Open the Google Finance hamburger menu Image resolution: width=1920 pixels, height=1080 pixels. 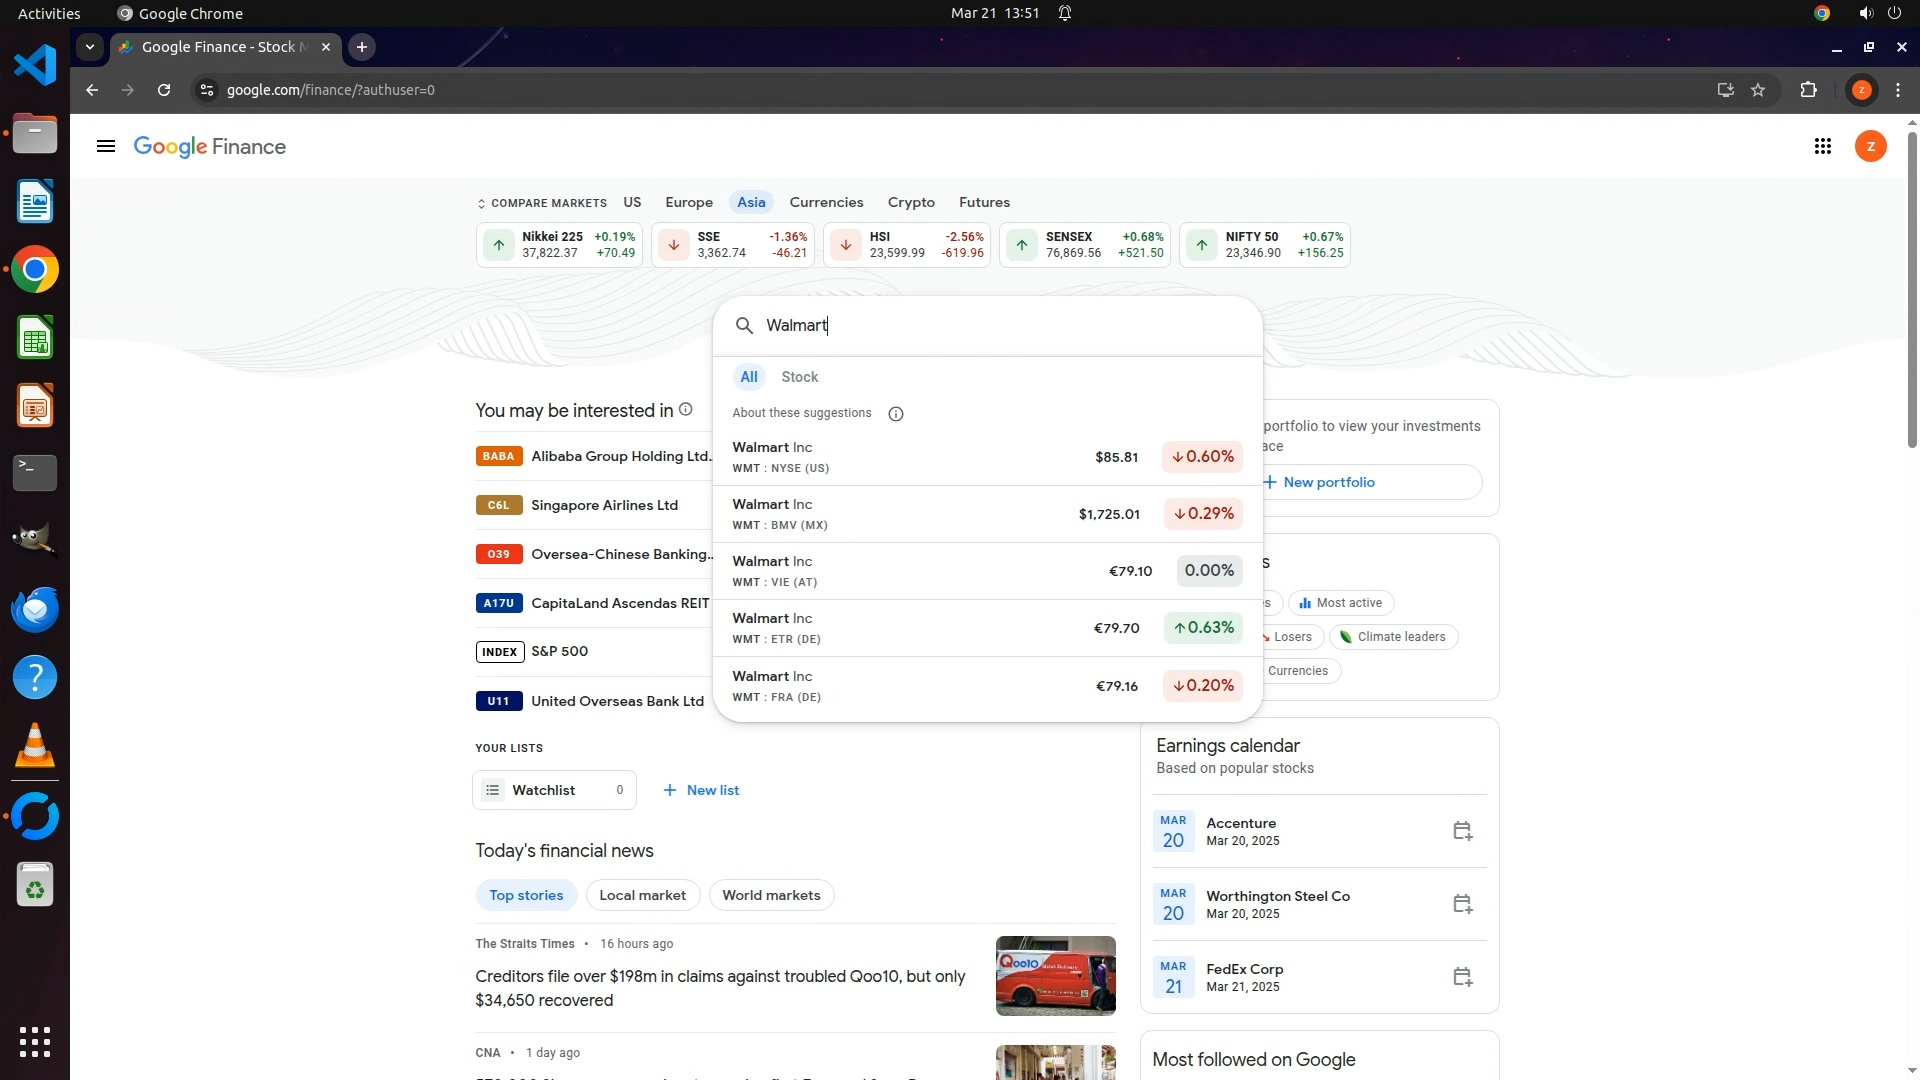[106, 147]
